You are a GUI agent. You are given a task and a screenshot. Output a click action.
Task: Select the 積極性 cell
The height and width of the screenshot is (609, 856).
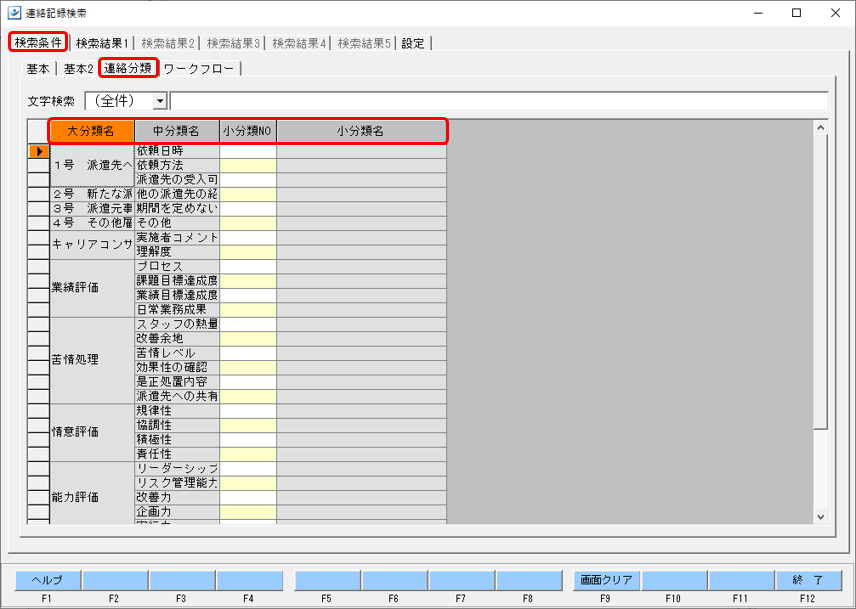pyautogui.click(x=177, y=440)
